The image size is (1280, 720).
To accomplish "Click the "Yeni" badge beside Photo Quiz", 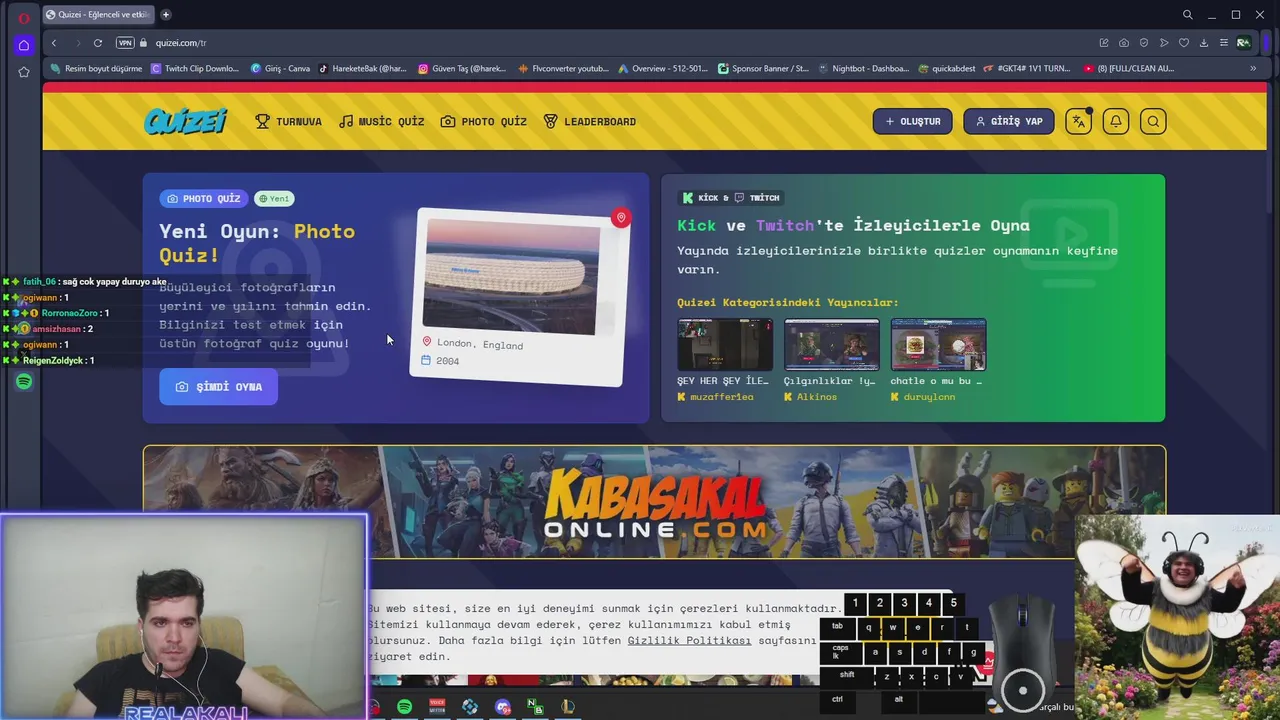I will click(274, 198).
